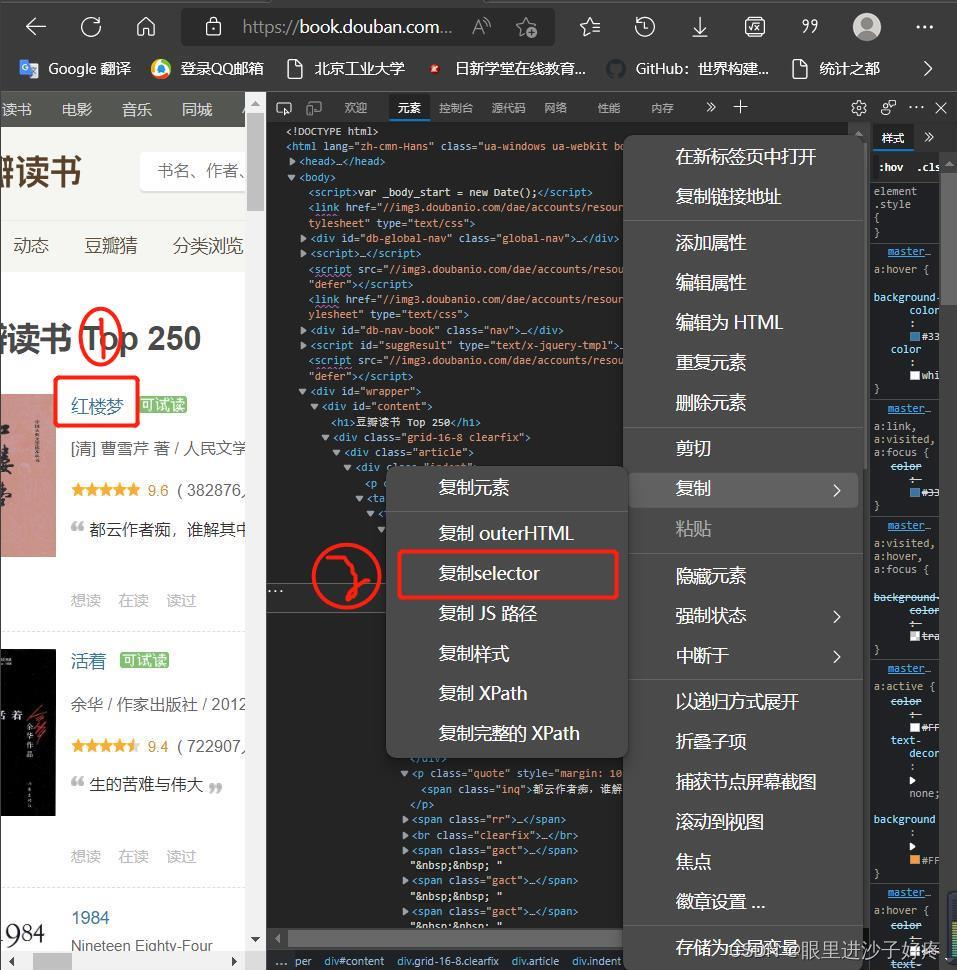The width and height of the screenshot is (957, 970).
Task: Choose 复制元素 option
Action: coord(507,487)
